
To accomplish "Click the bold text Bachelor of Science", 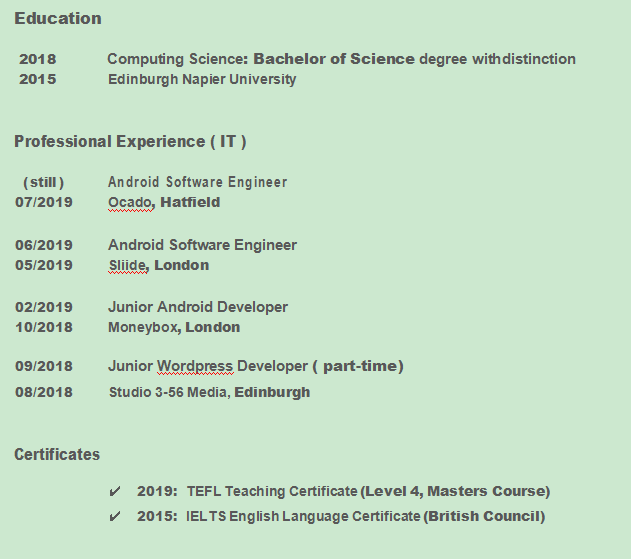I will click(334, 59).
